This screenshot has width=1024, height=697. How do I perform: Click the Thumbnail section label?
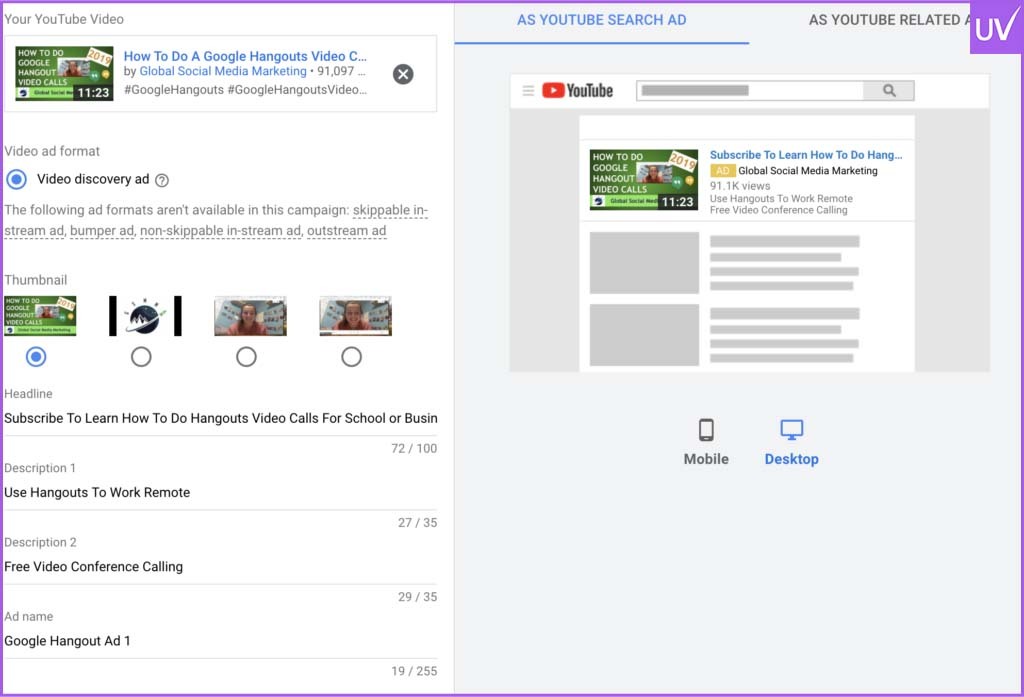point(35,280)
